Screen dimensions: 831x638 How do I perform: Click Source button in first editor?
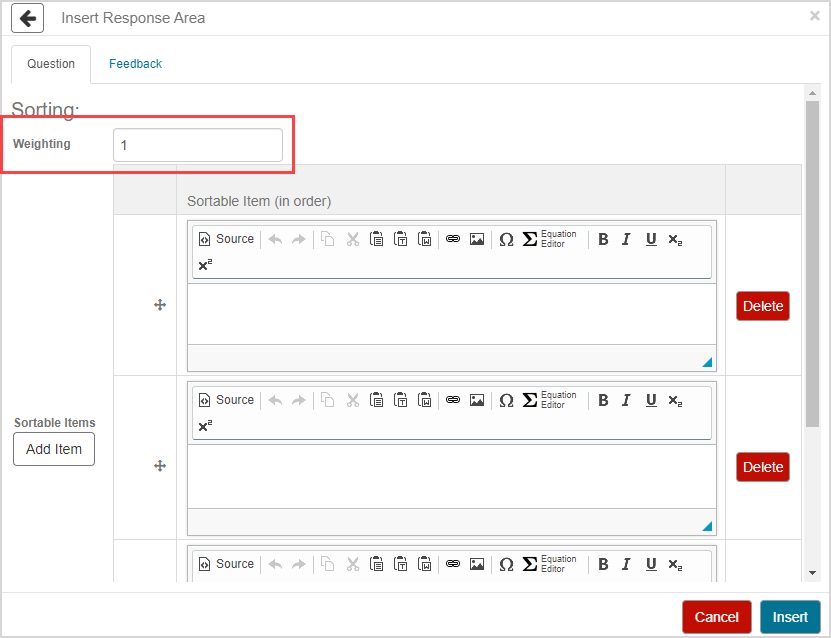tap(226, 239)
